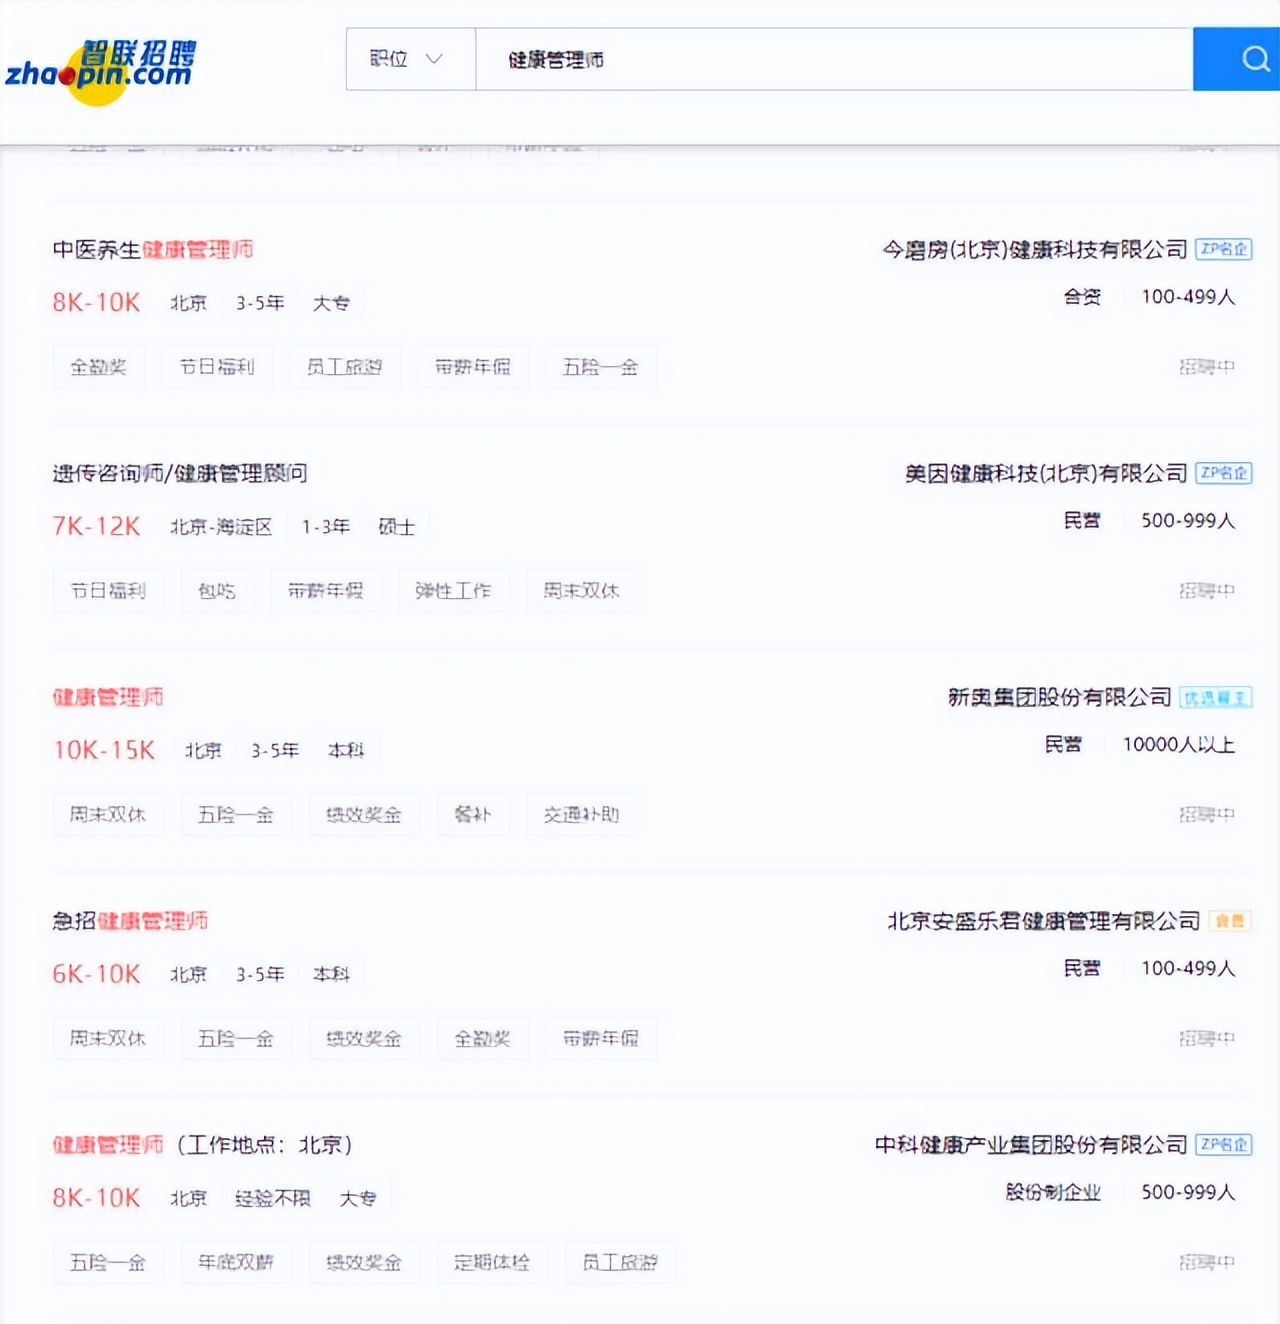Click the 定期体检 tag
The image size is (1280, 1324).
tap(492, 1263)
